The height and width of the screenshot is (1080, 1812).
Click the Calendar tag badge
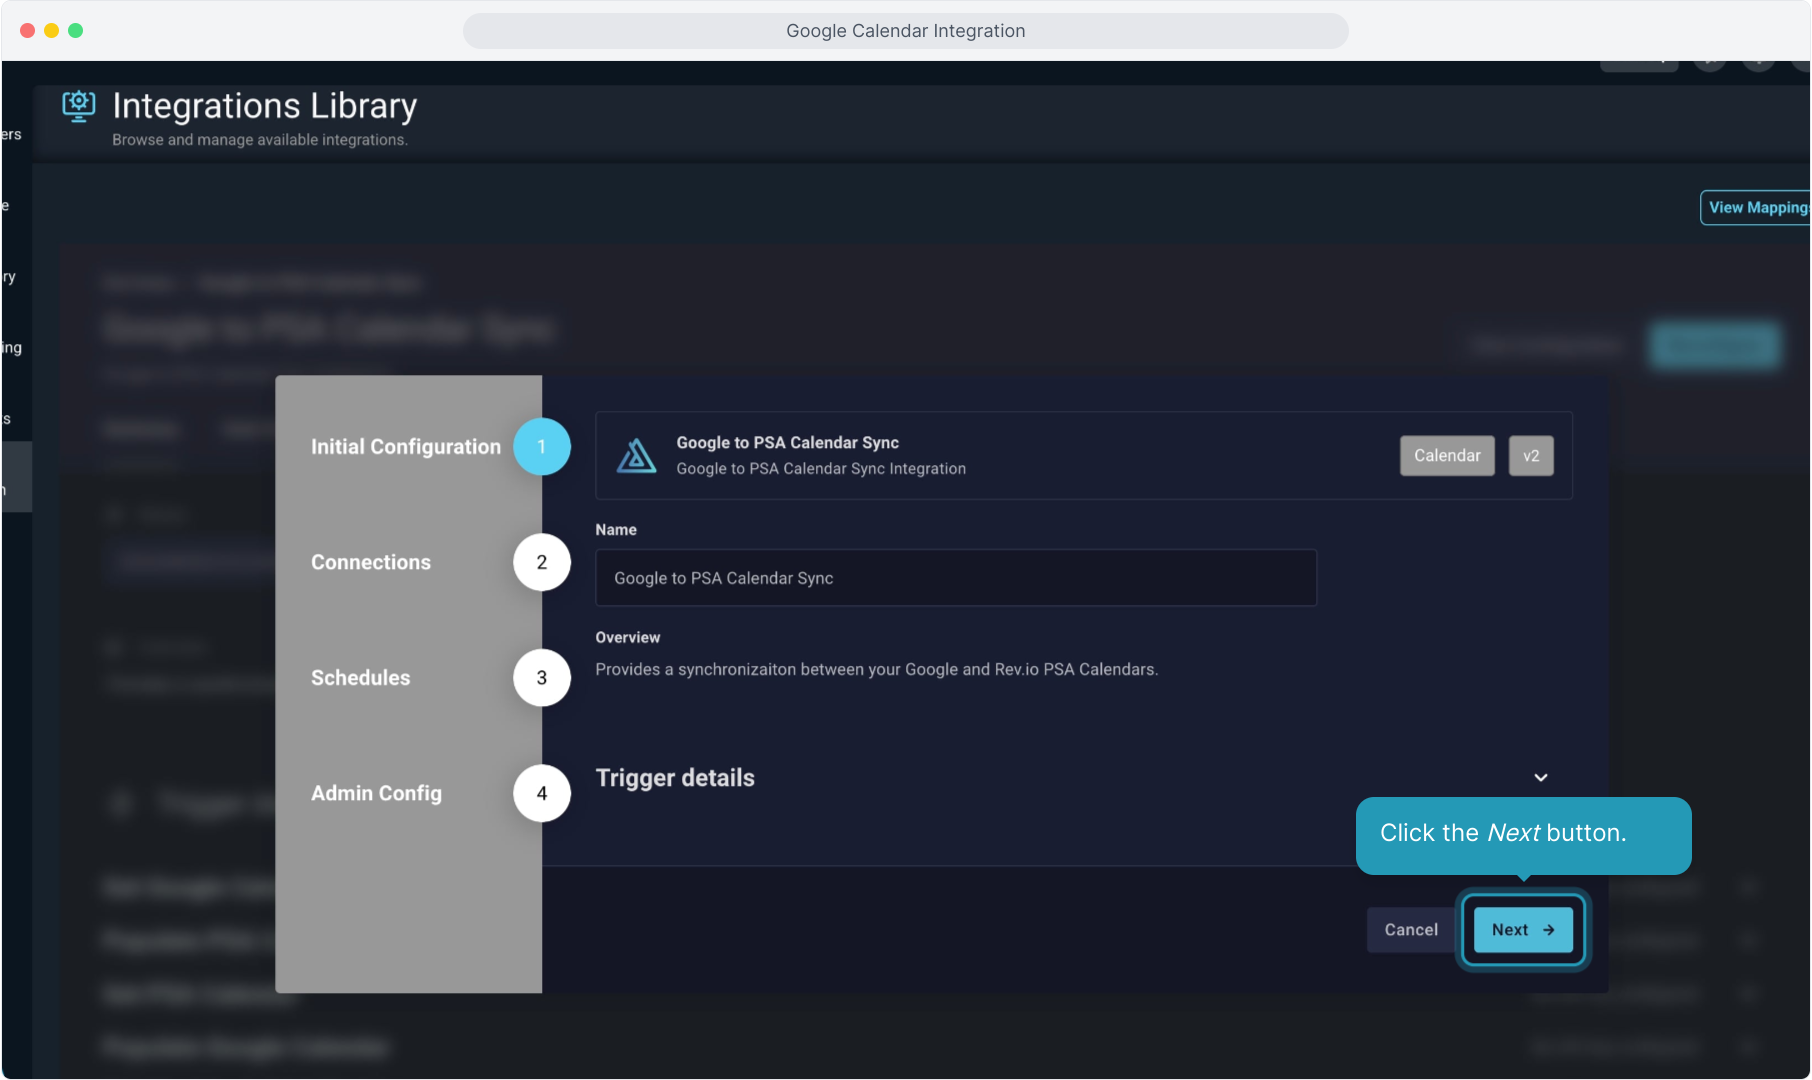[1447, 456]
